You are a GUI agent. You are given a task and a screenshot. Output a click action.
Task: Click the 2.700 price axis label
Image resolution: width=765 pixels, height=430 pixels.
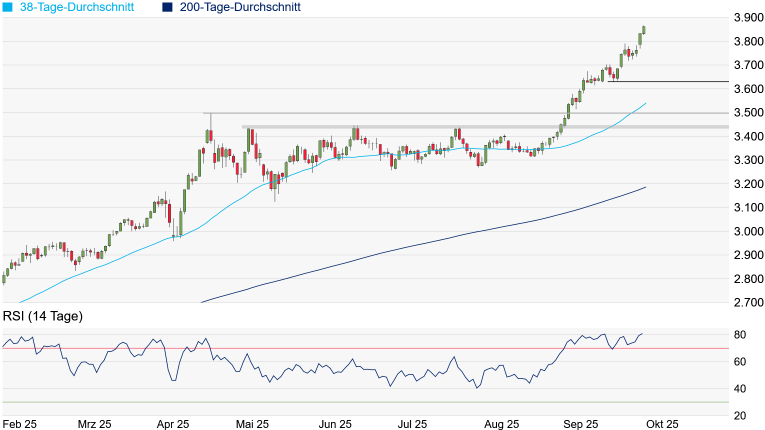[748, 303]
